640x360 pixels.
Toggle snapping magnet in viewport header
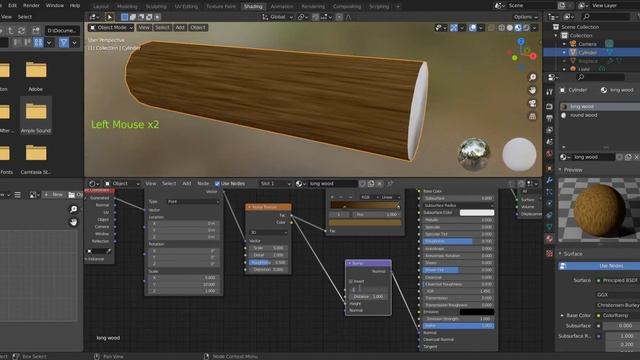(x=315, y=17)
